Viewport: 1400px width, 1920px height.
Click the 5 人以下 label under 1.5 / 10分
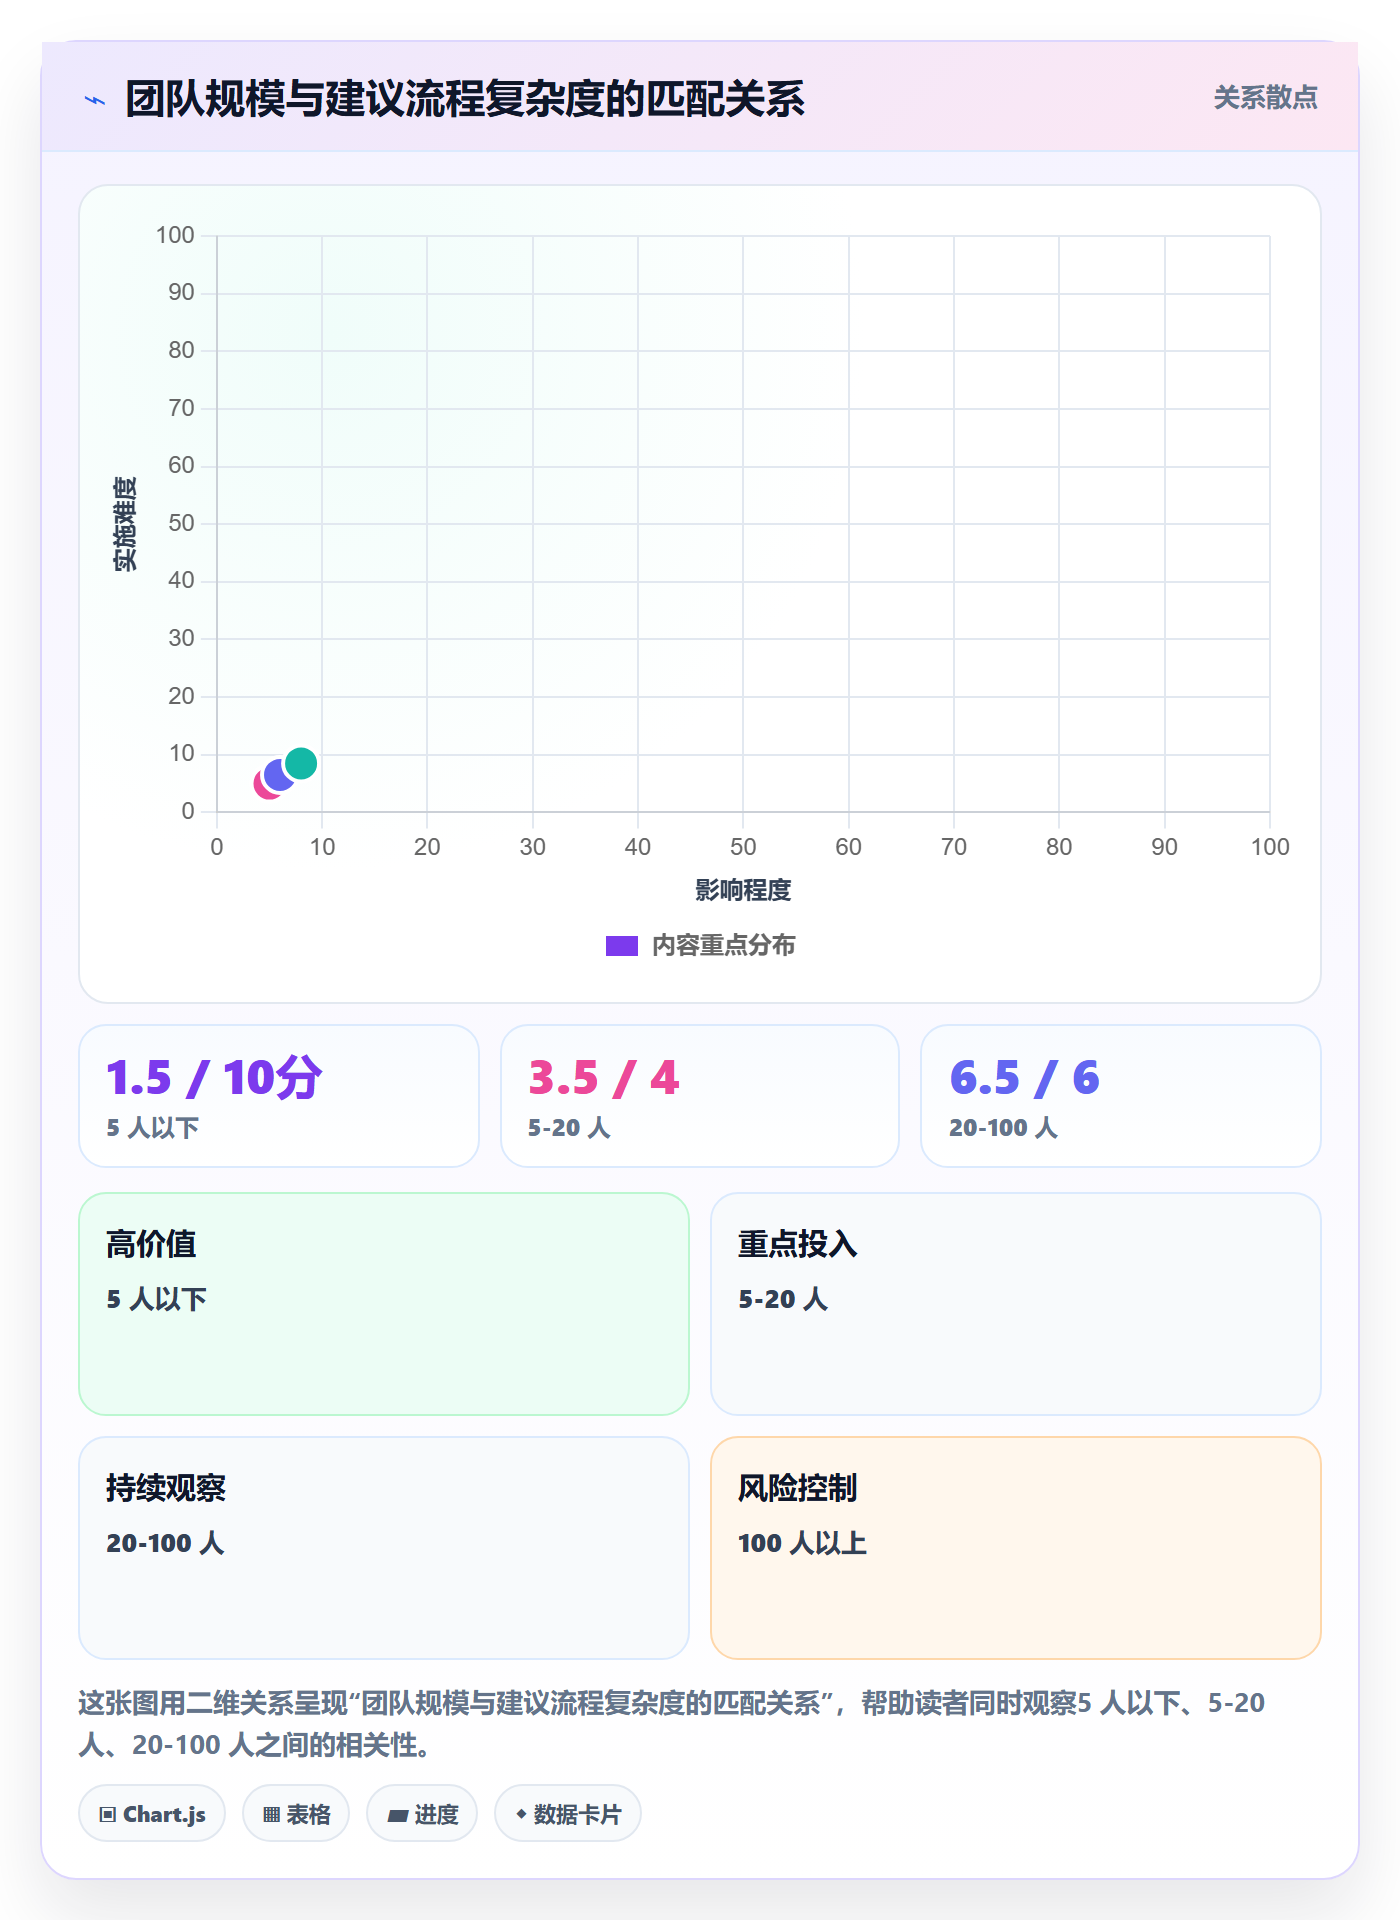tap(153, 1128)
